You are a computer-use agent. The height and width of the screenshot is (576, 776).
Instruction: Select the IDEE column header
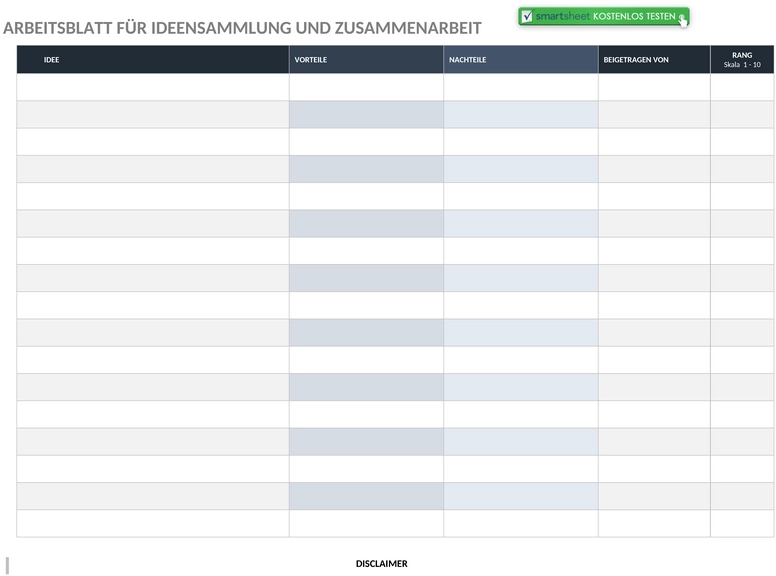pyautogui.click(x=153, y=59)
